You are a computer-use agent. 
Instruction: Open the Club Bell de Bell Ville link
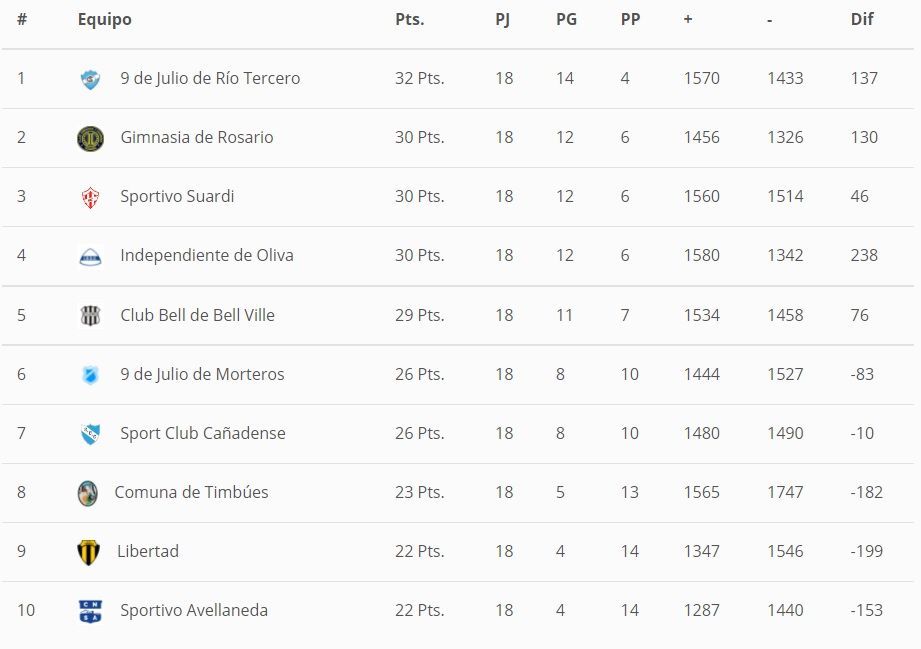197,315
